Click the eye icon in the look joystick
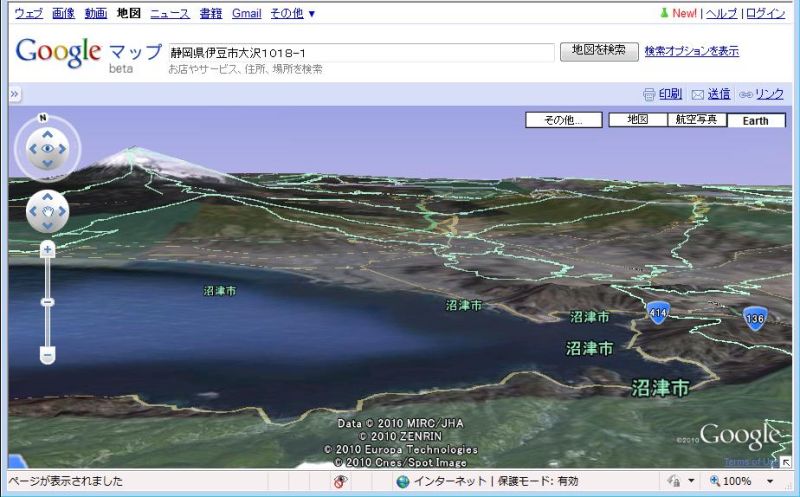Image resolution: width=800 pixels, height=497 pixels. pos(47,149)
